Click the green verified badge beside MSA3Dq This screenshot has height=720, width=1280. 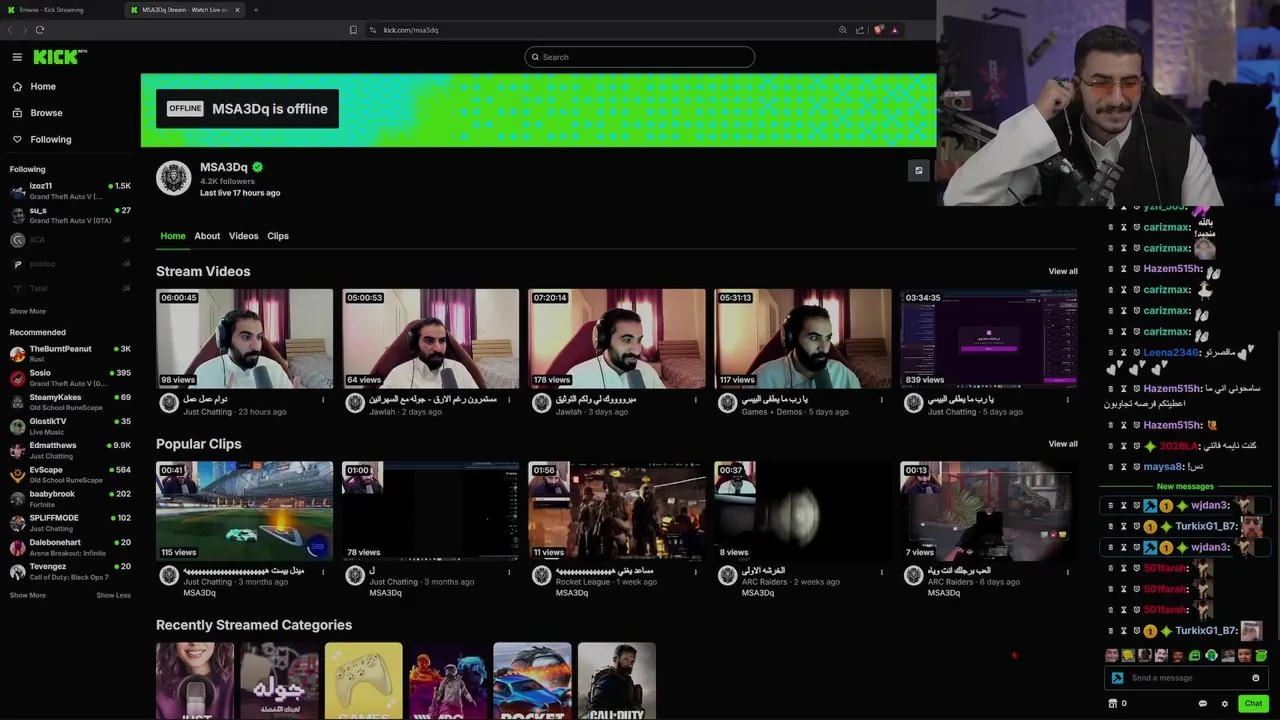point(258,167)
